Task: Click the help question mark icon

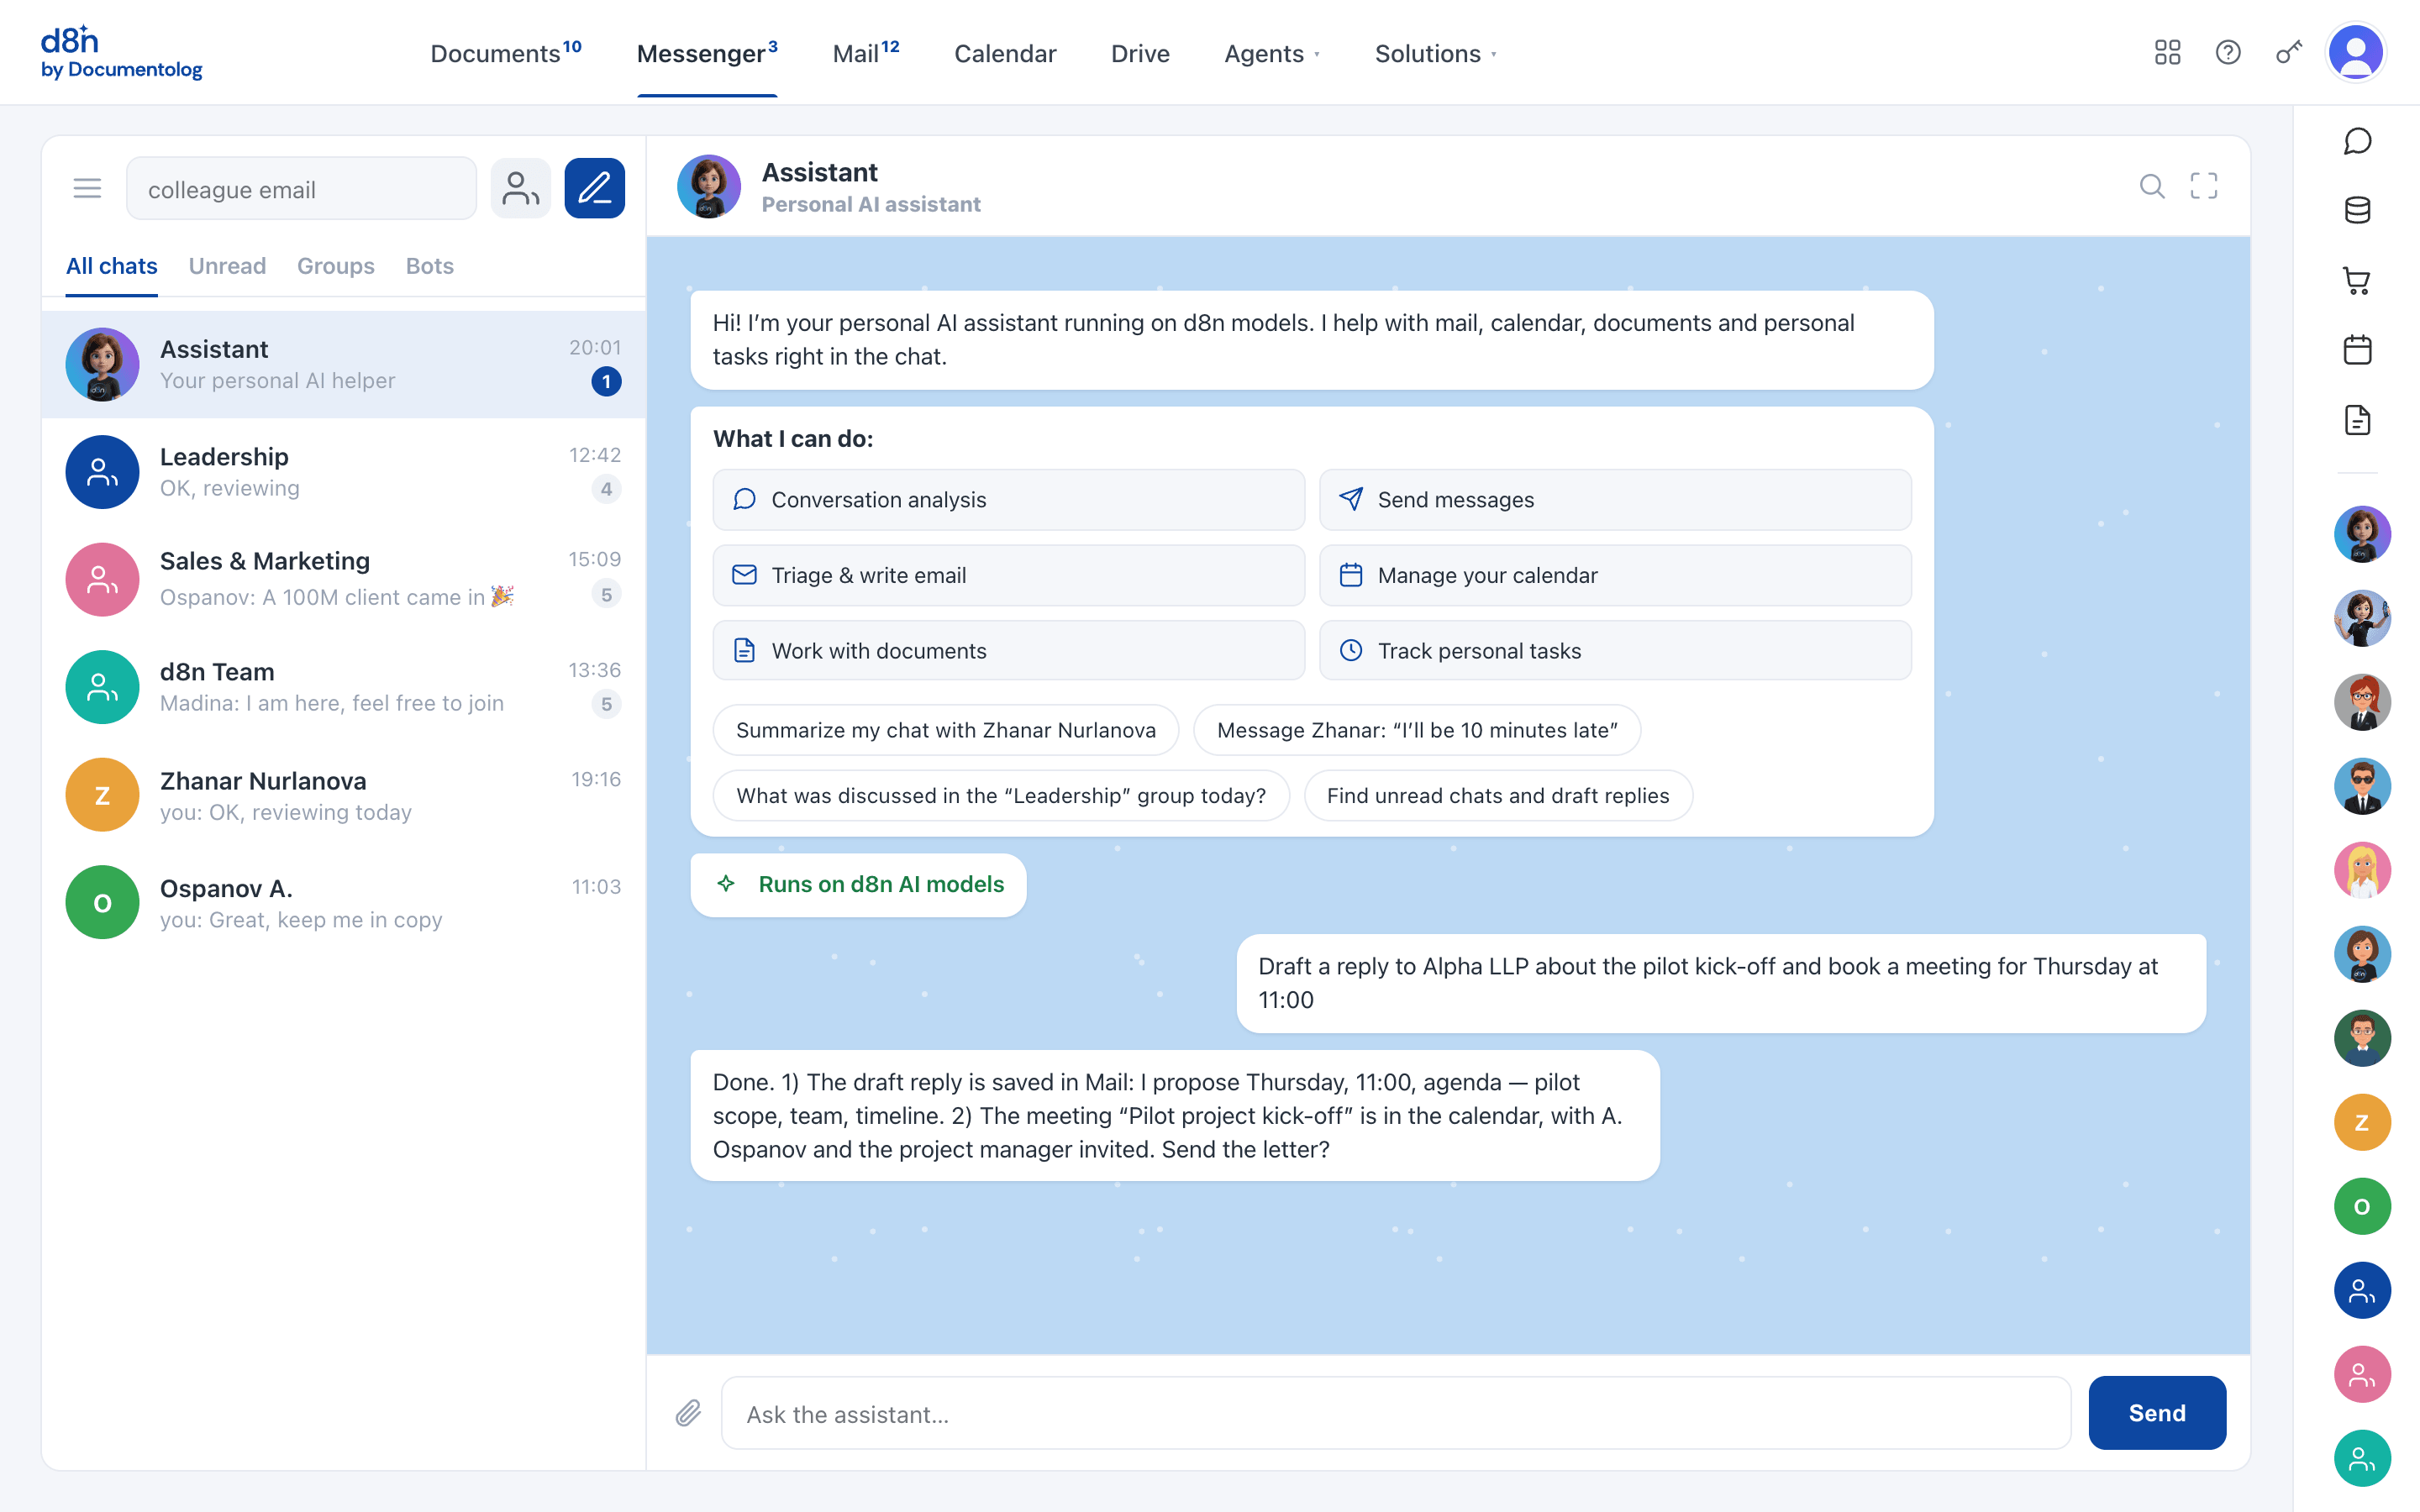Action: click(x=2228, y=53)
